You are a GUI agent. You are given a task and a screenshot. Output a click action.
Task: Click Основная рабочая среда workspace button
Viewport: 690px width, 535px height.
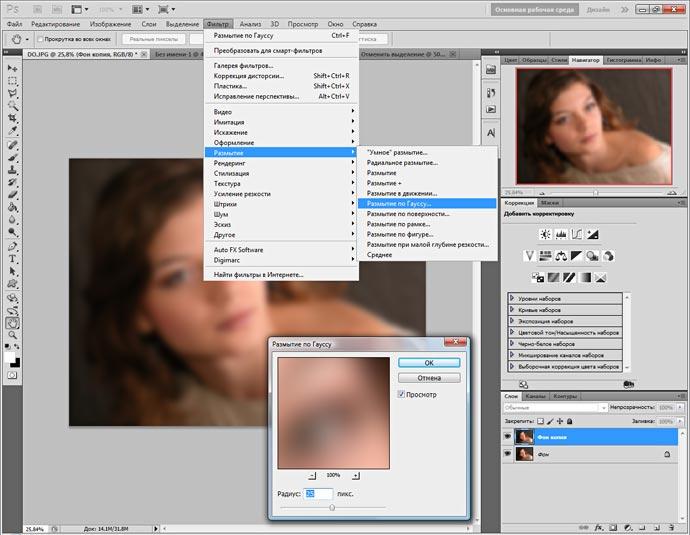tap(534, 10)
